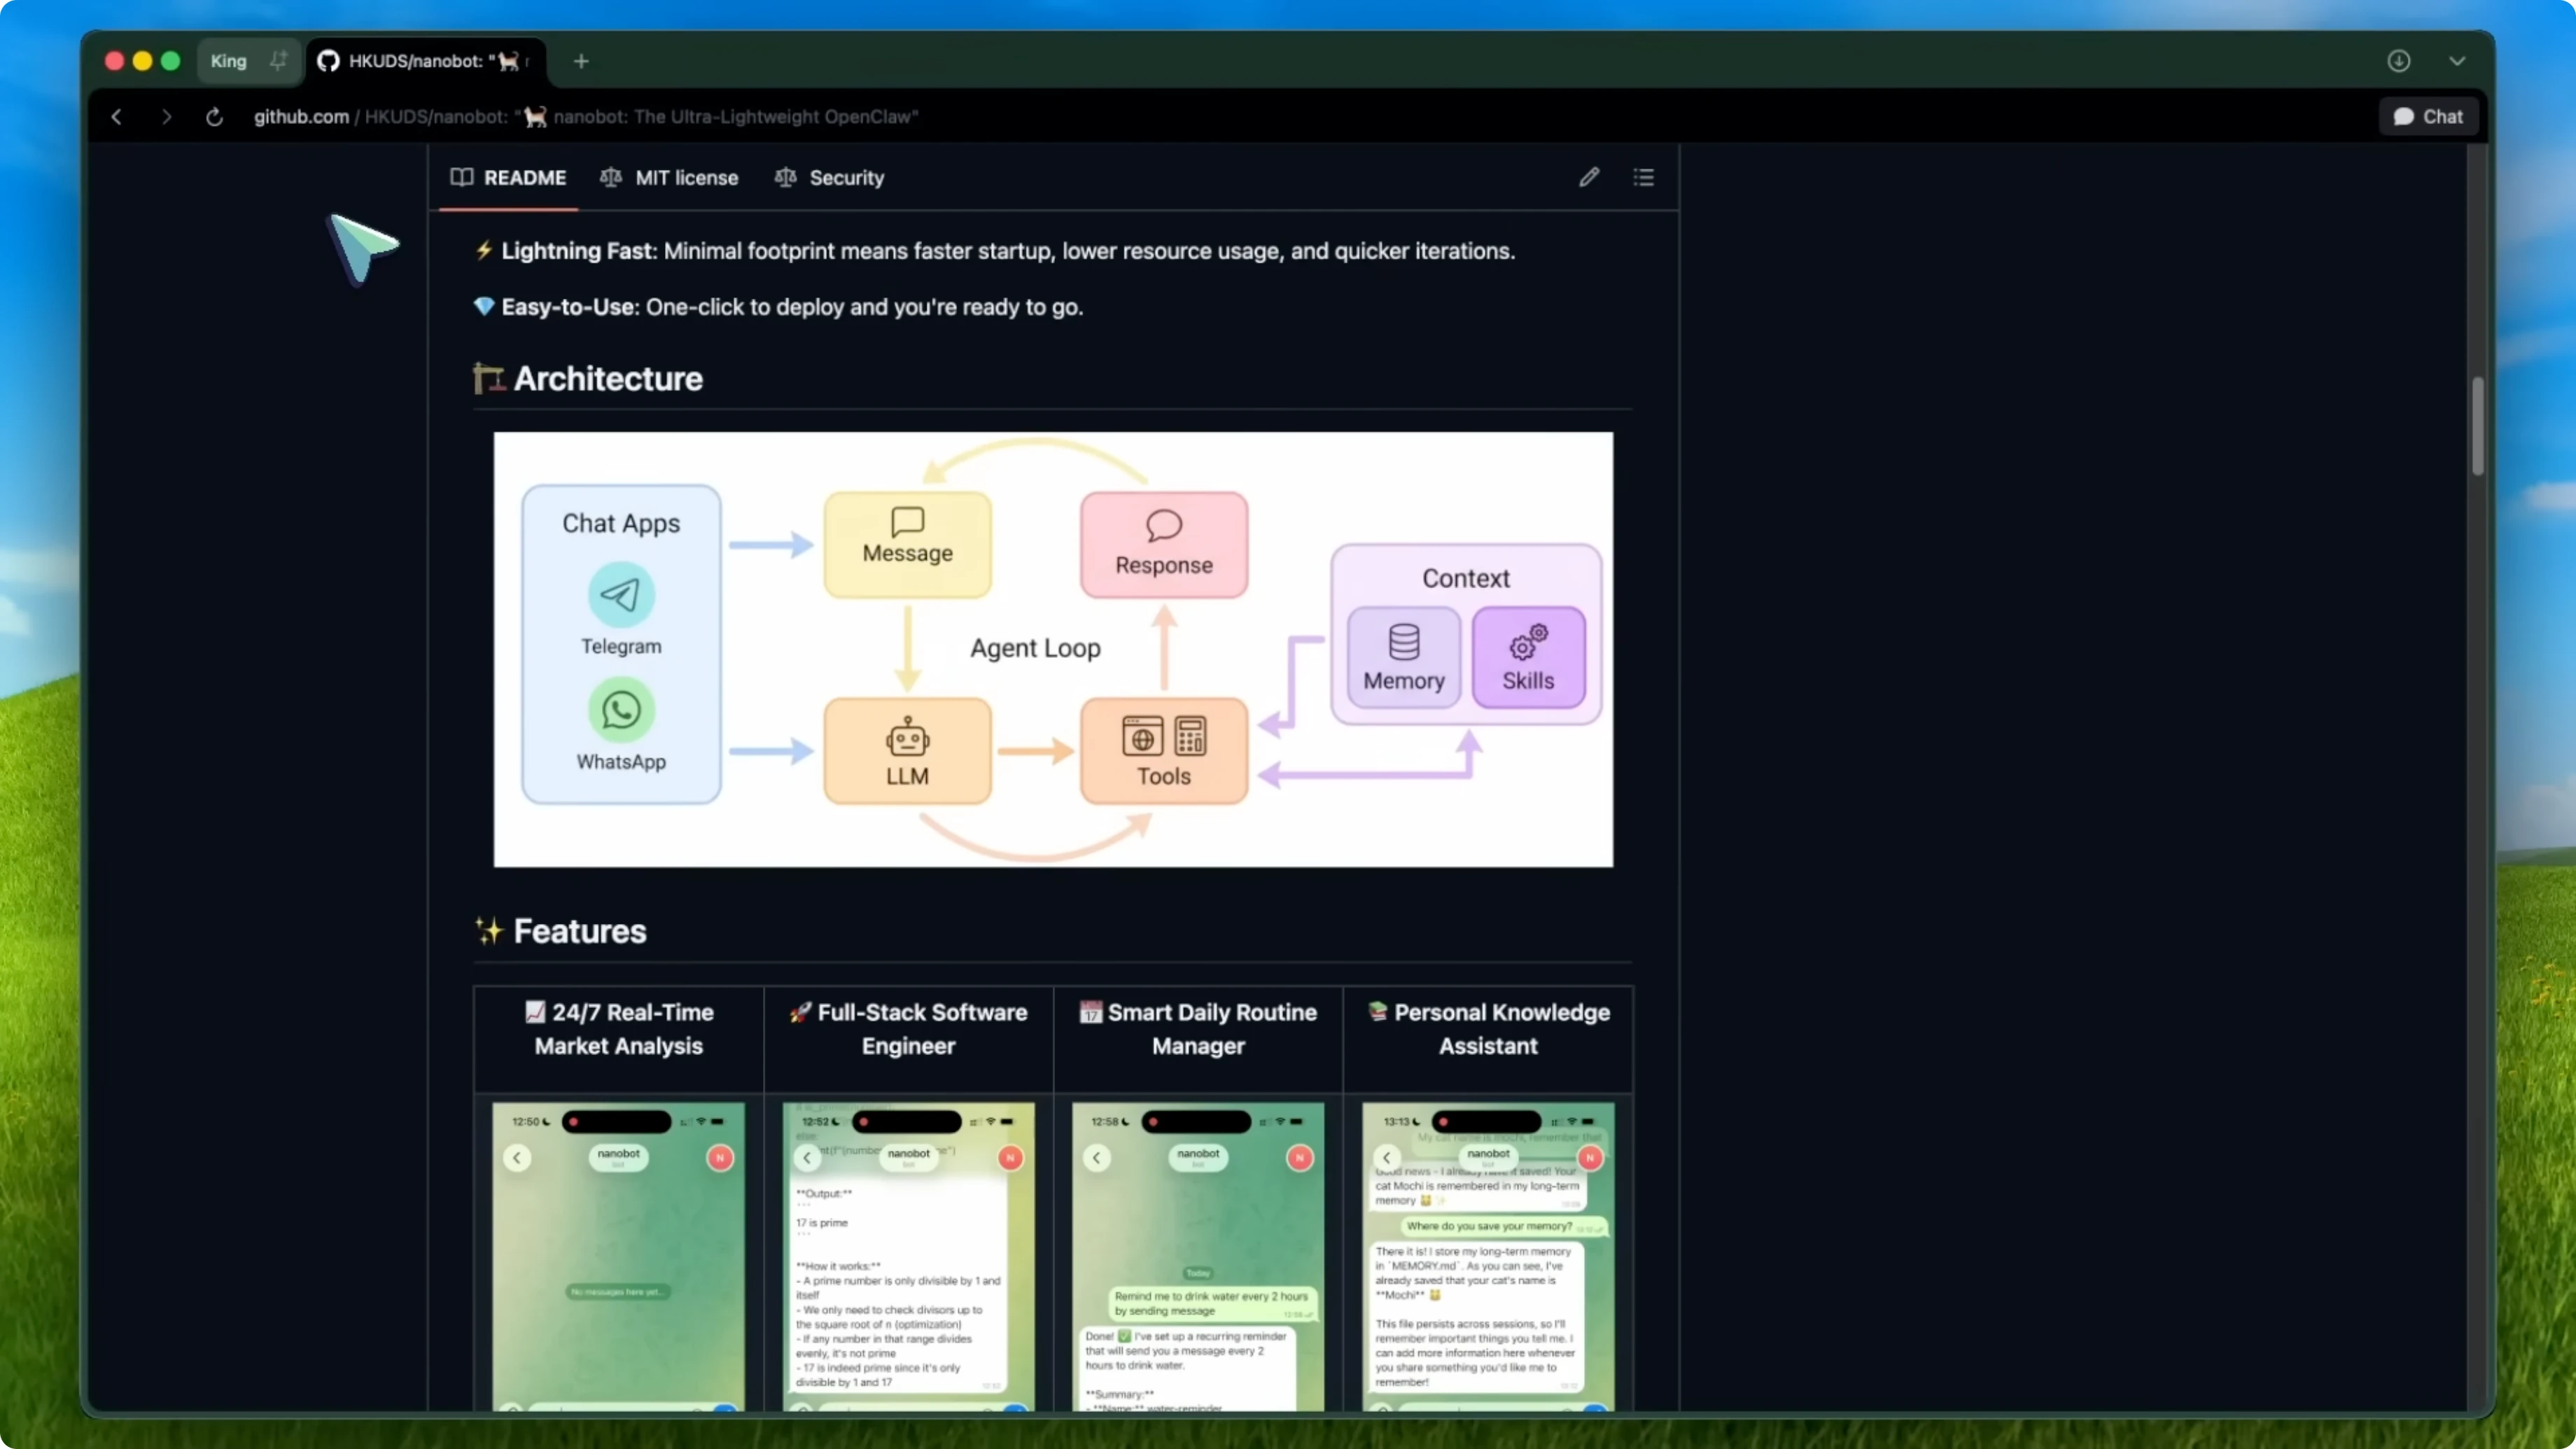
Task: Click the forward navigation arrow
Action: [166, 116]
